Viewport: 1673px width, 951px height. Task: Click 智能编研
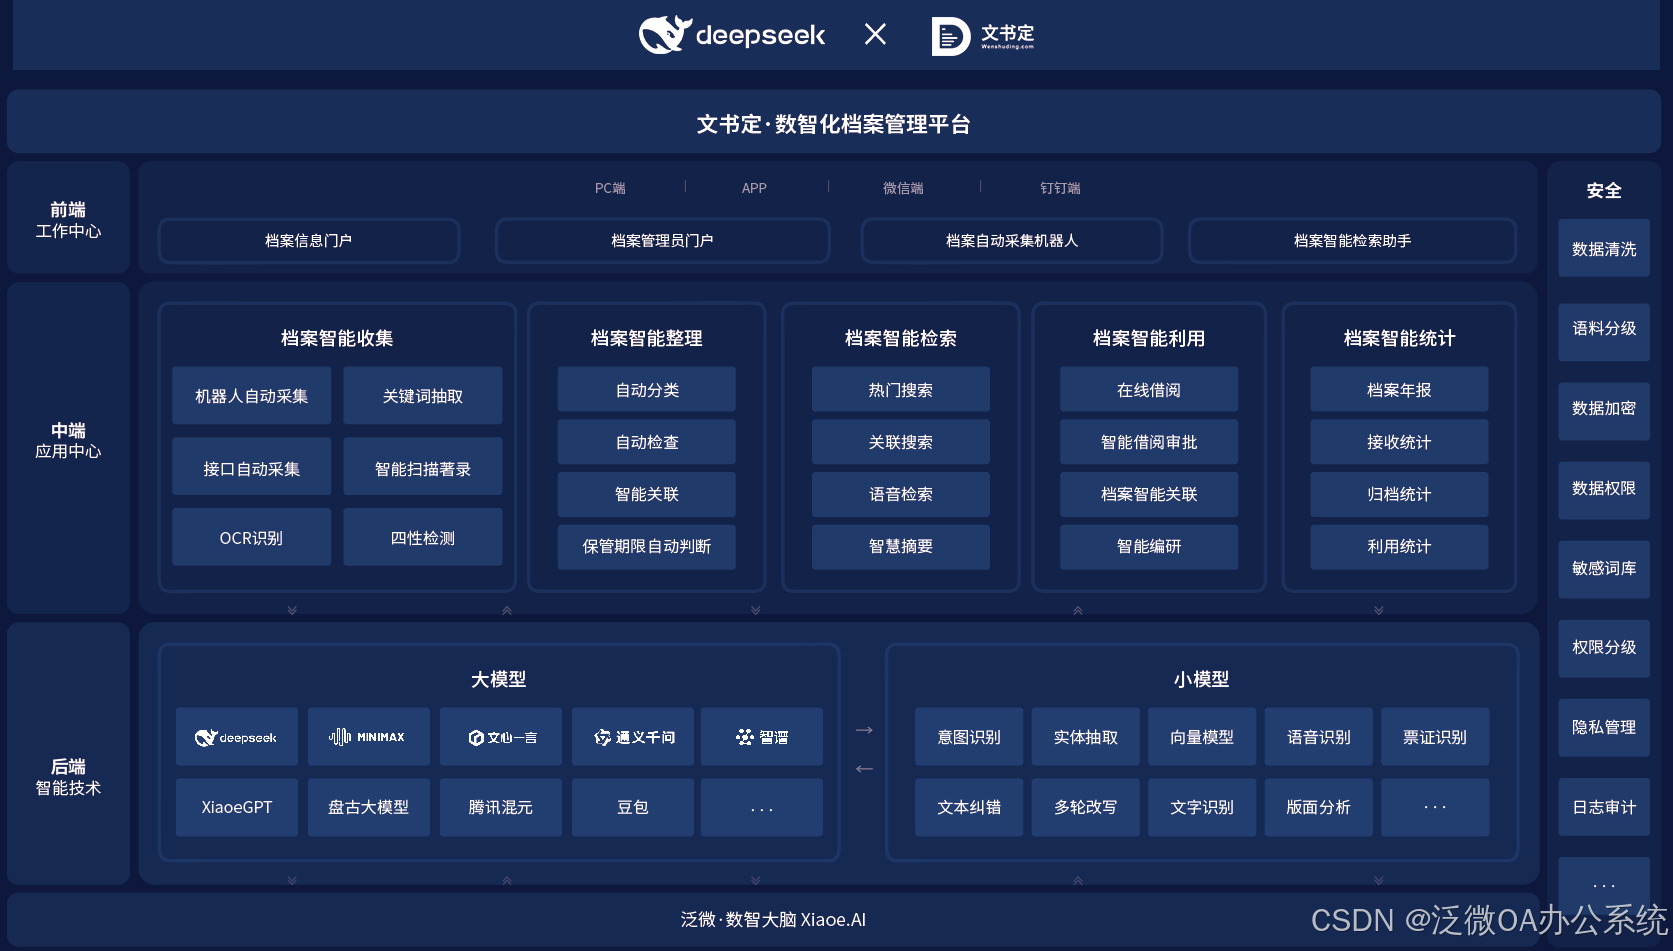coord(1149,547)
